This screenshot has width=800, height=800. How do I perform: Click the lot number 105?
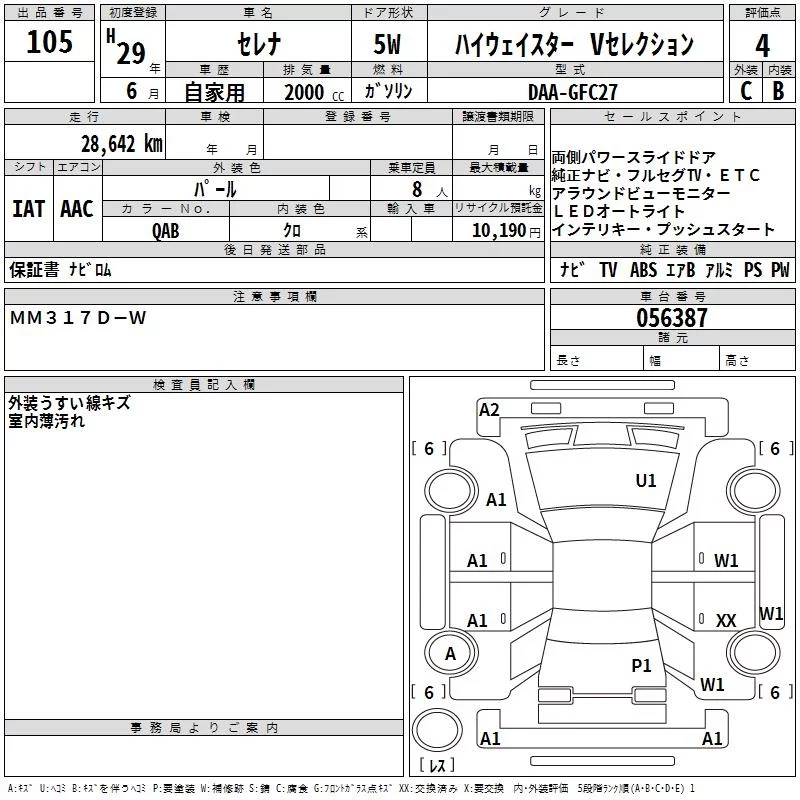click(49, 41)
